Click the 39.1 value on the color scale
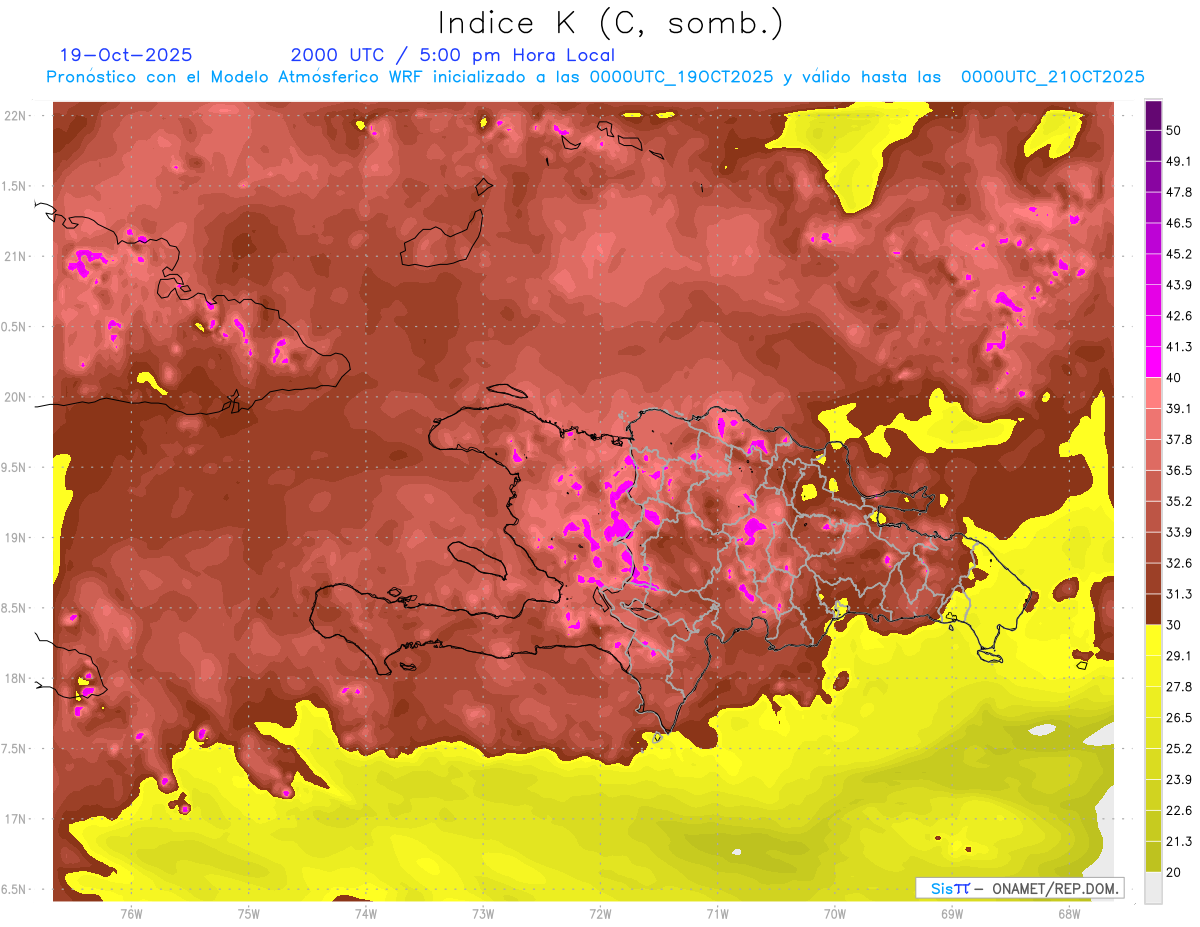Viewport: 1200px width, 927px height. pos(1178,408)
